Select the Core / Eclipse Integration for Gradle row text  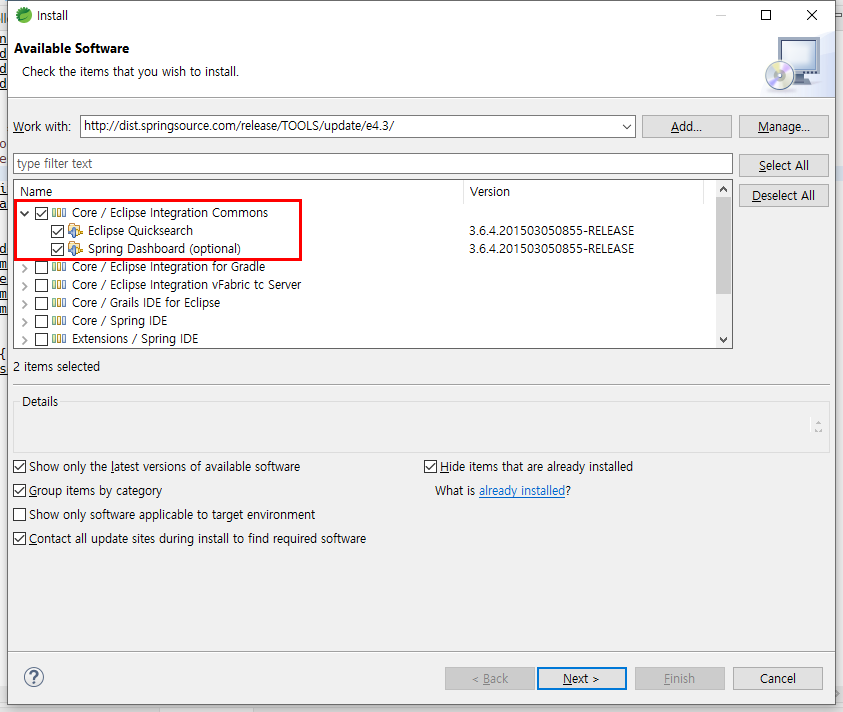point(168,267)
